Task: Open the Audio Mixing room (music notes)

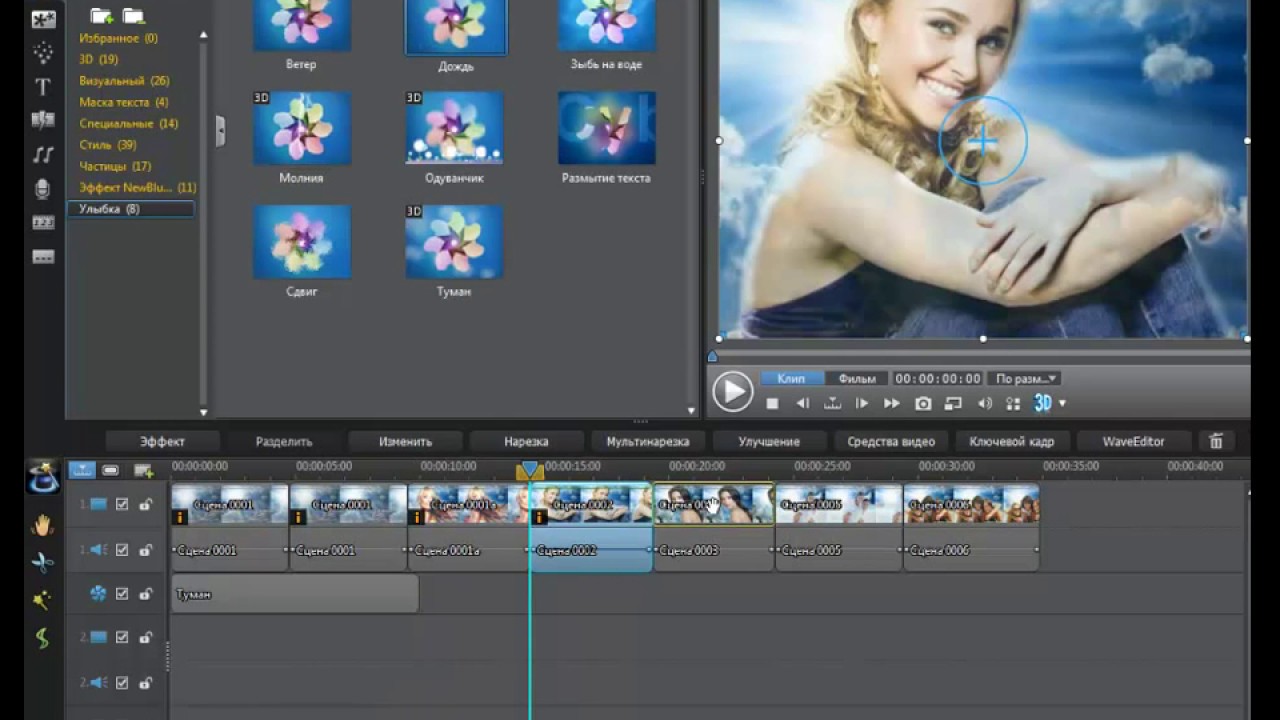Action: pos(43,154)
